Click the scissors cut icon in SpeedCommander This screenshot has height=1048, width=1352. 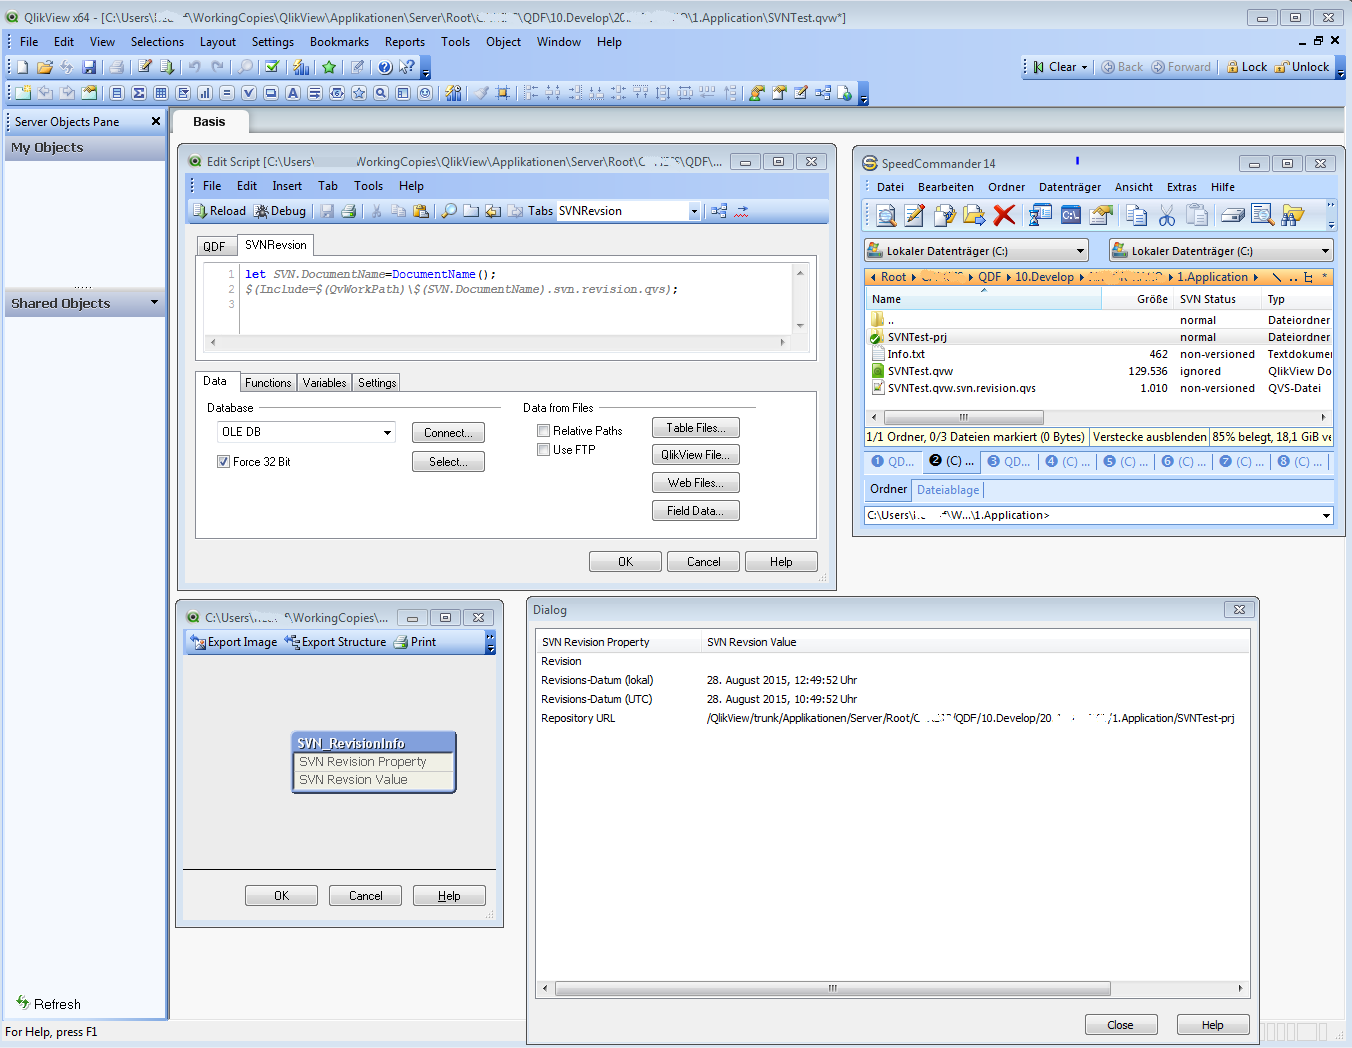click(1167, 215)
